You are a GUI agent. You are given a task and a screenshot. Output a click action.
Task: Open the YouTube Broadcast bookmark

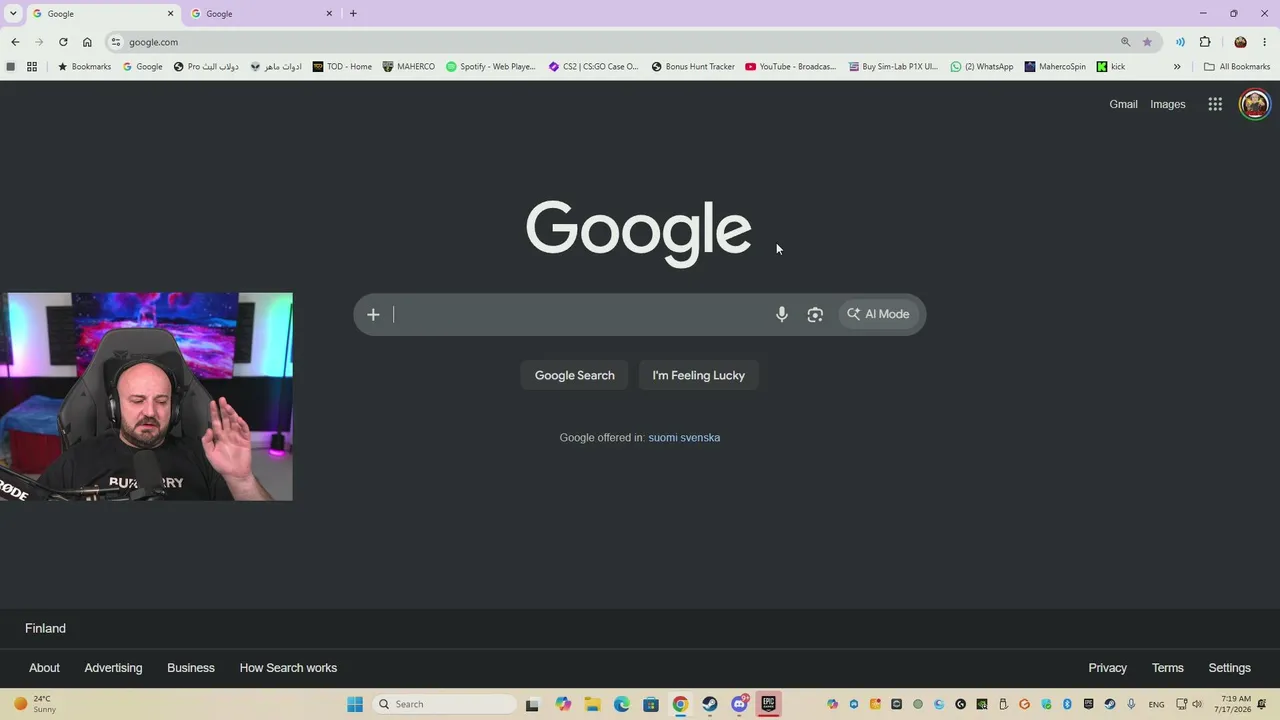pos(791,67)
